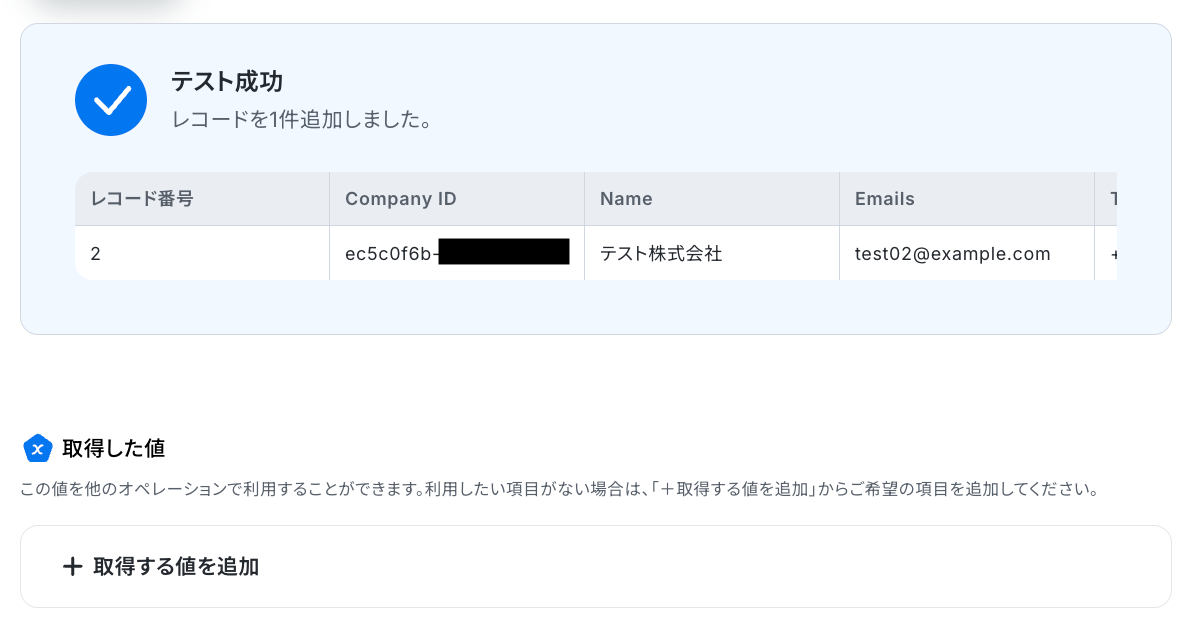Viewport: 1188px width, 622px height.
Task: Select the Emails column header
Action: tap(967, 199)
